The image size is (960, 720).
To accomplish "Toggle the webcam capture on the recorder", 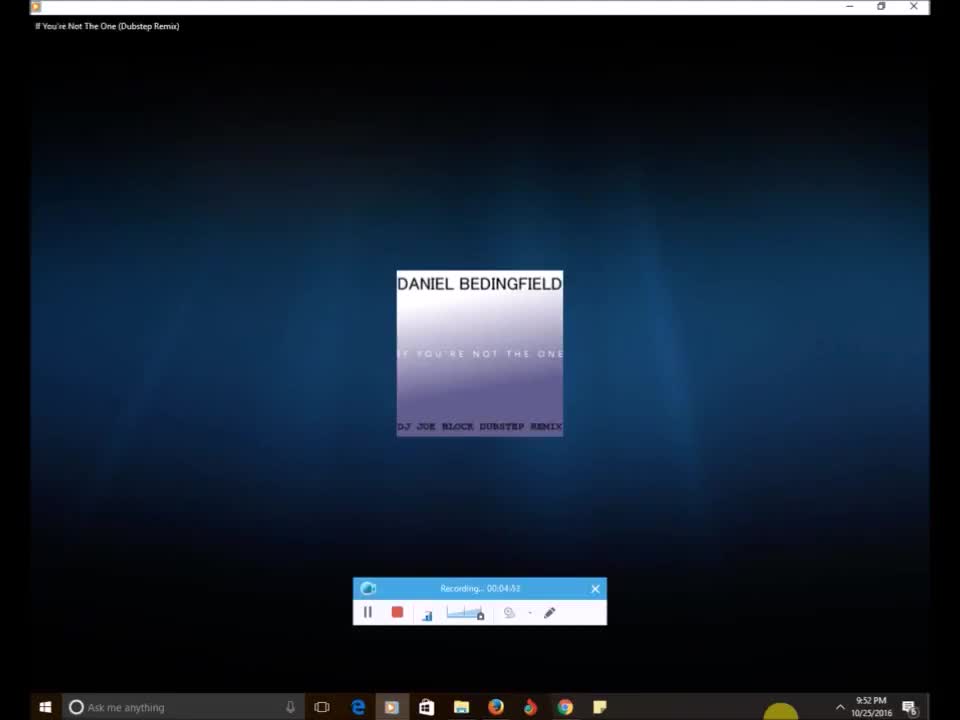I will (x=509, y=612).
